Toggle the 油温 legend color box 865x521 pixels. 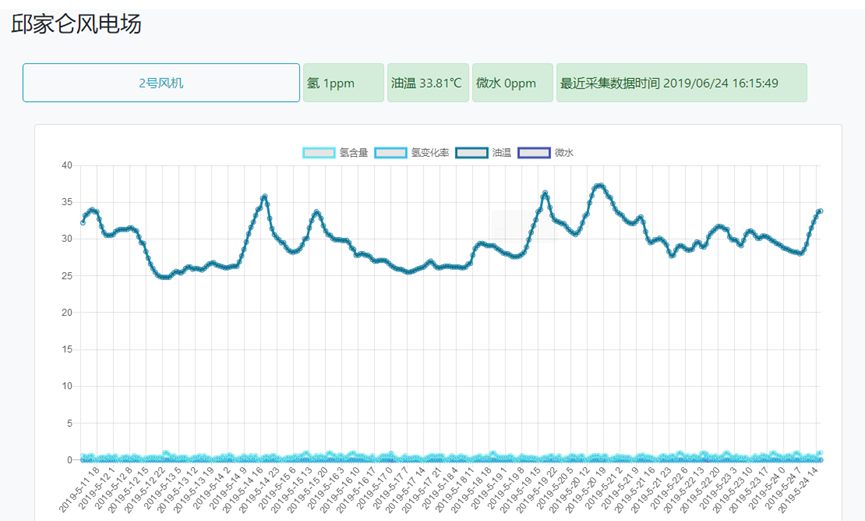471,153
